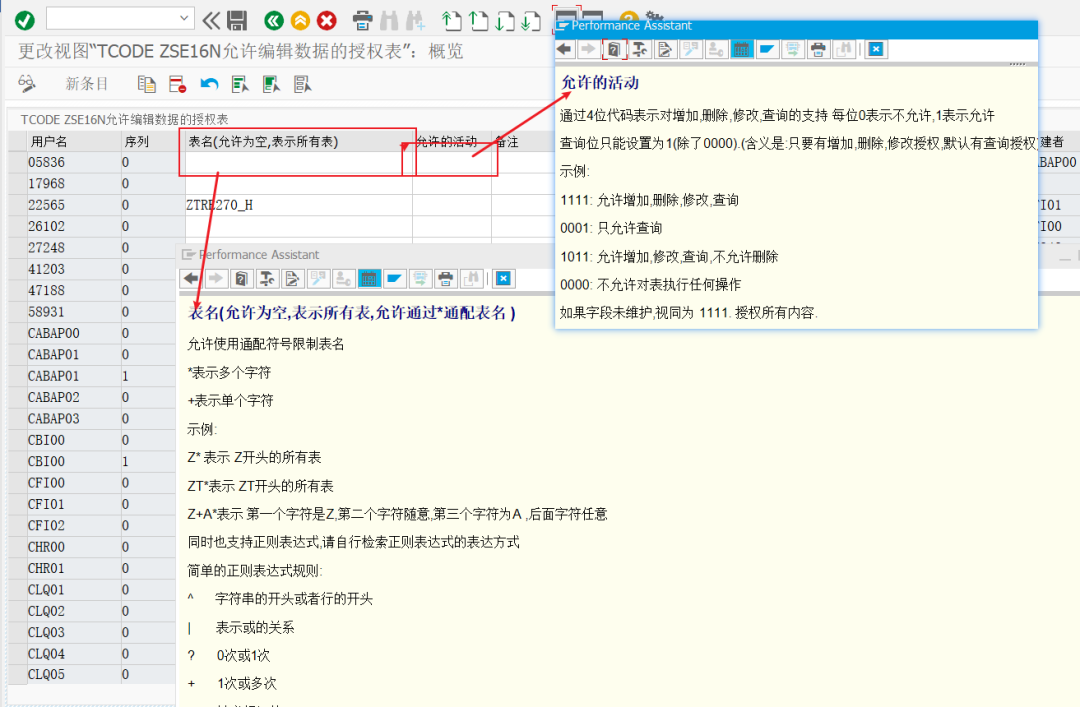Jump to first page with double-up-arrow icon
This screenshot has width=1080, height=707.
(451, 21)
